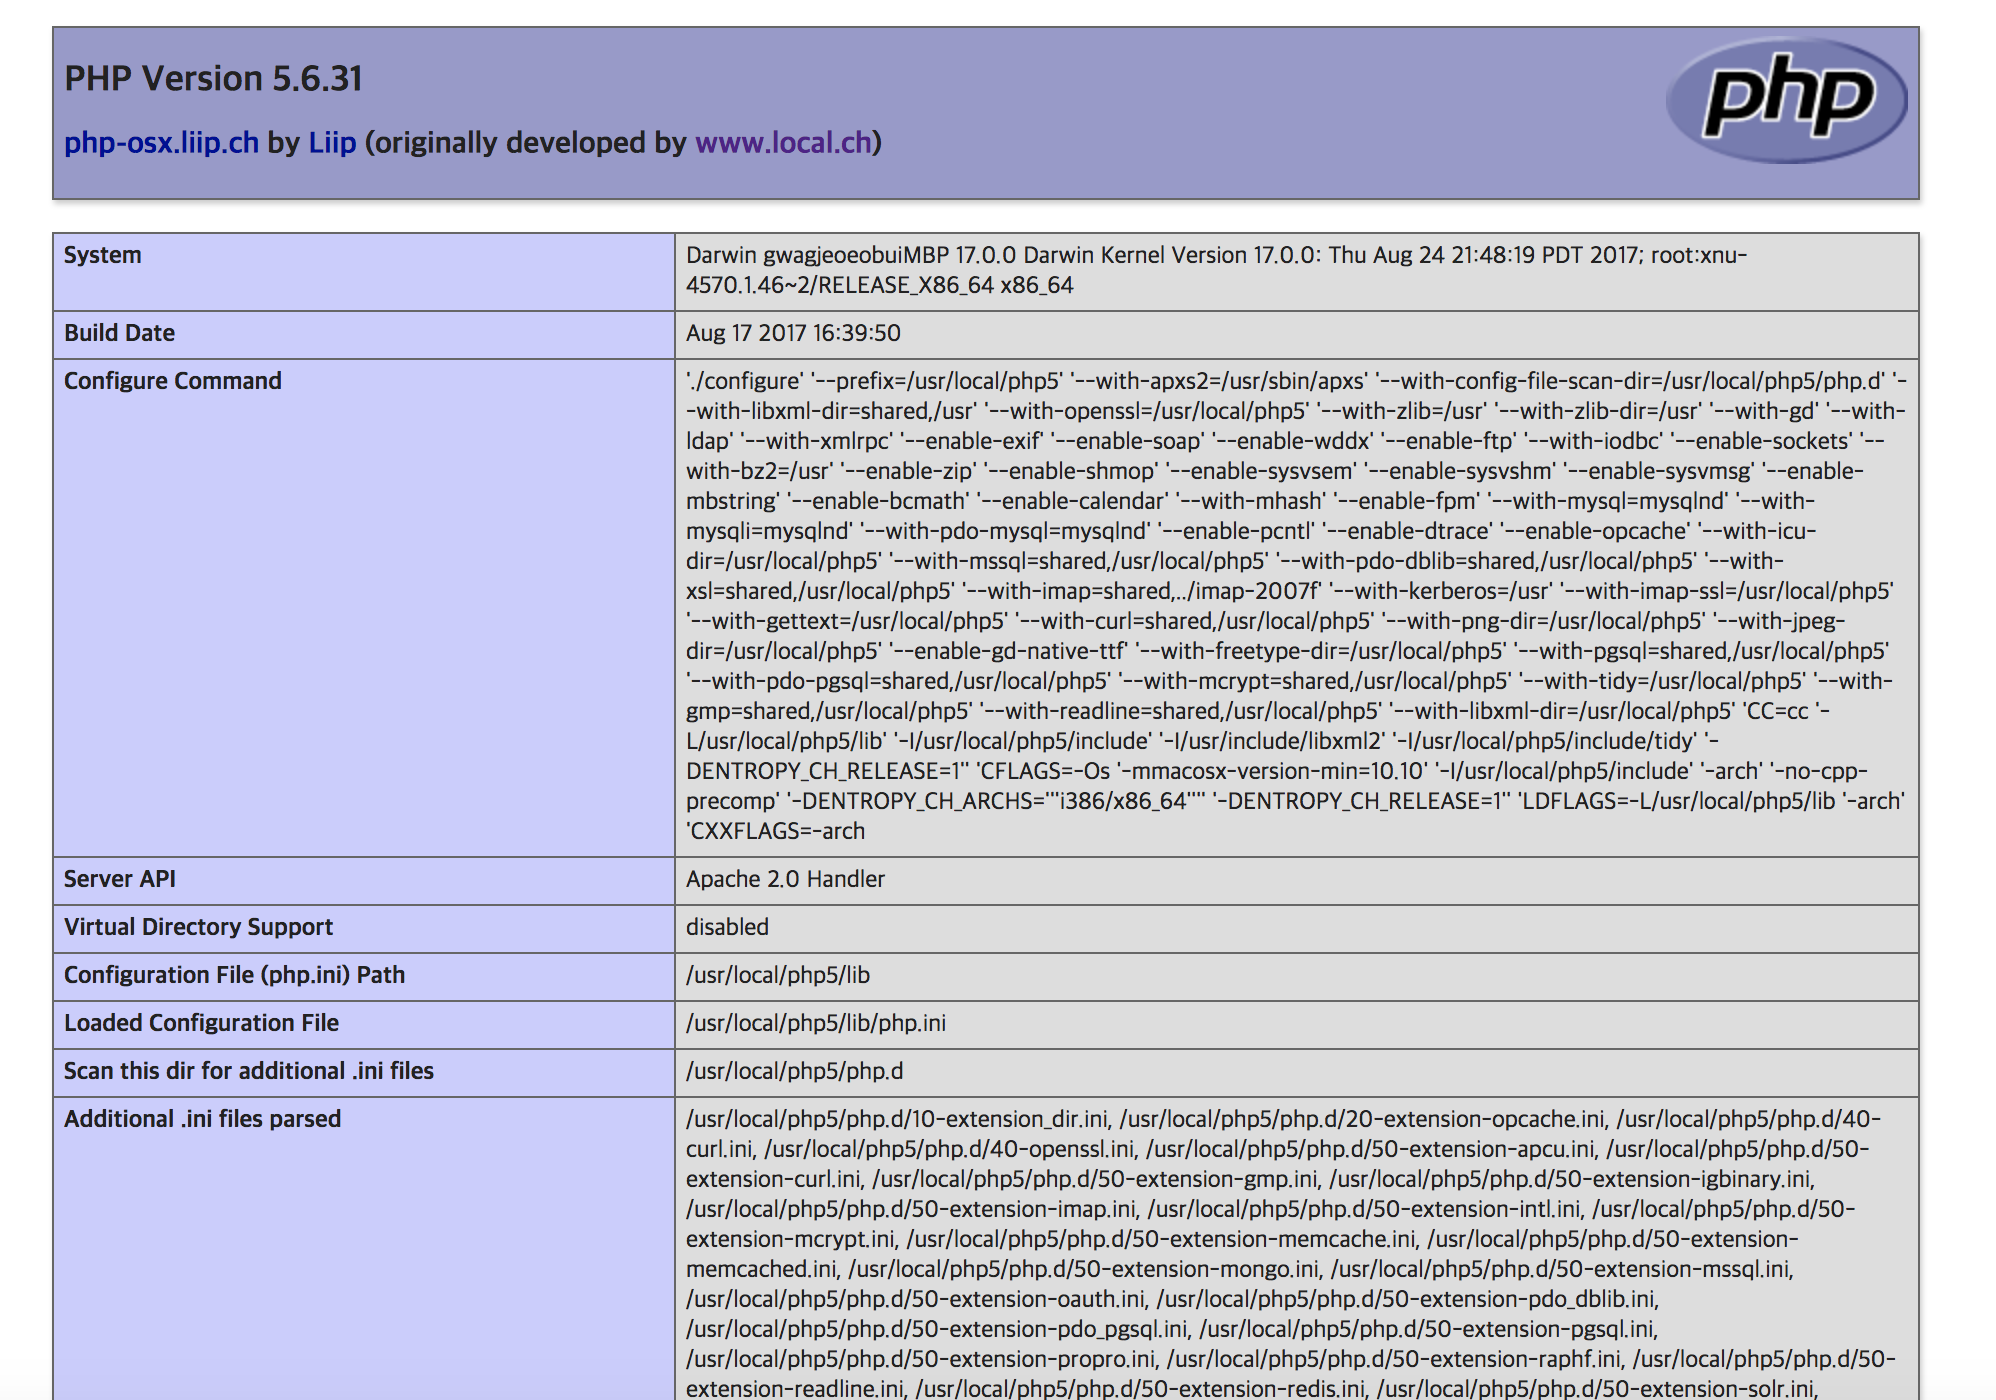The height and width of the screenshot is (1400, 1996).
Task: Click the PHP logo image
Action: 1786,100
